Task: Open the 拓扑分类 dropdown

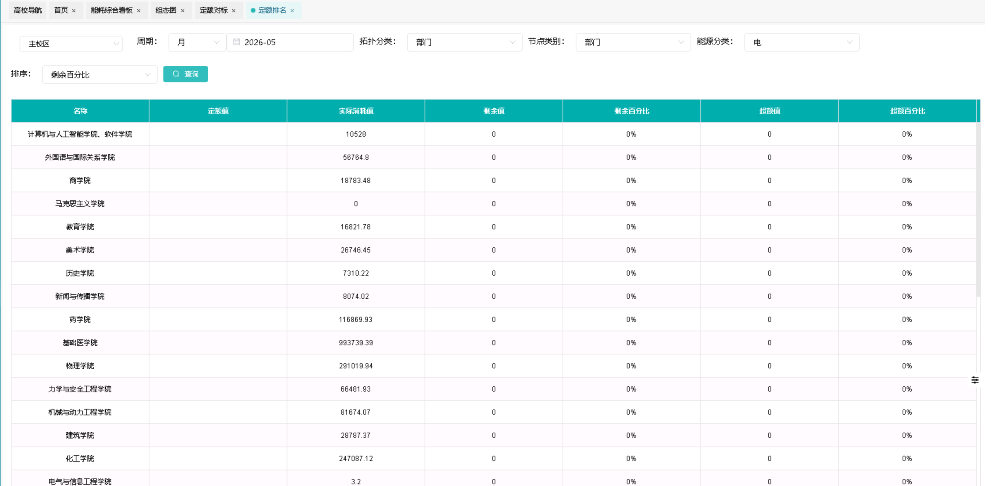Action: [465, 42]
